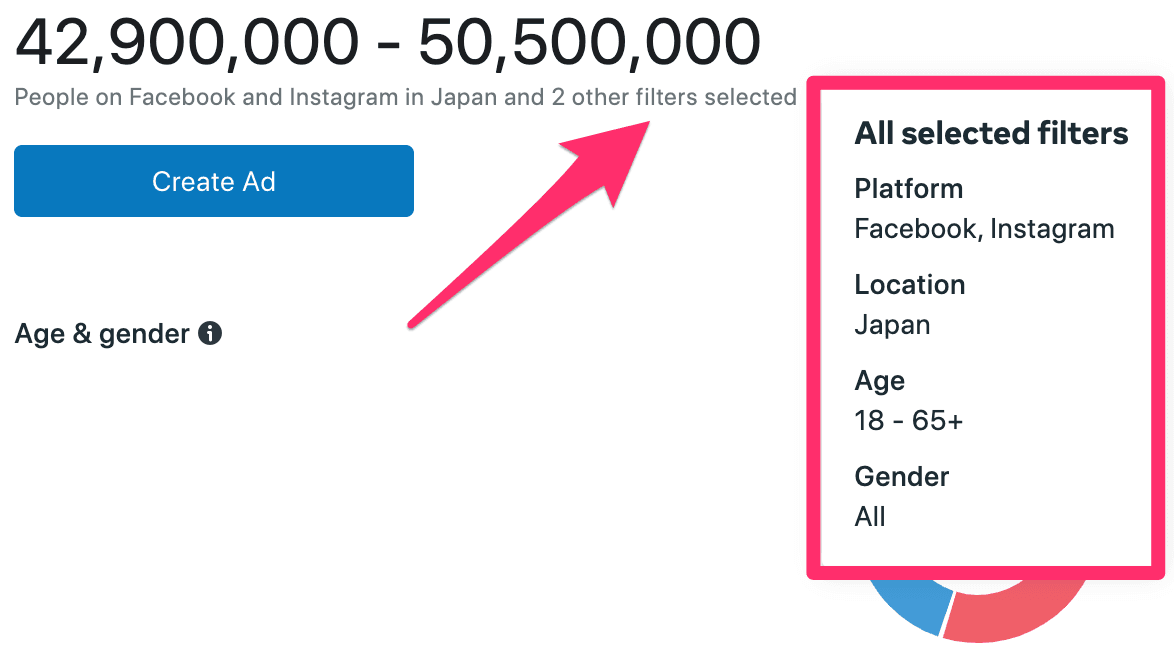Screen dimensions: 1174x652
Task: Click the Platform filter label
Action: pos(908,189)
